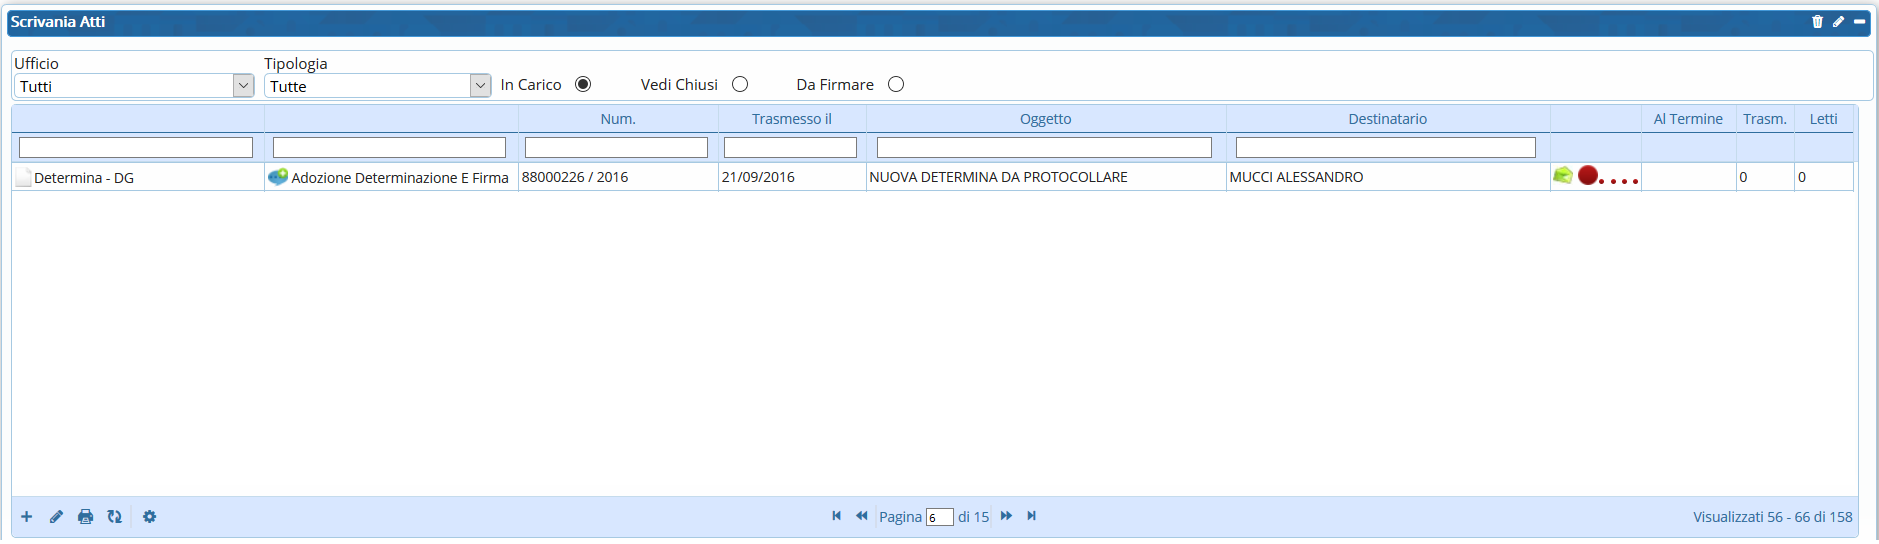This screenshot has width=1879, height=544.
Task: Click the green envelope icon in row
Action: coord(1562,176)
